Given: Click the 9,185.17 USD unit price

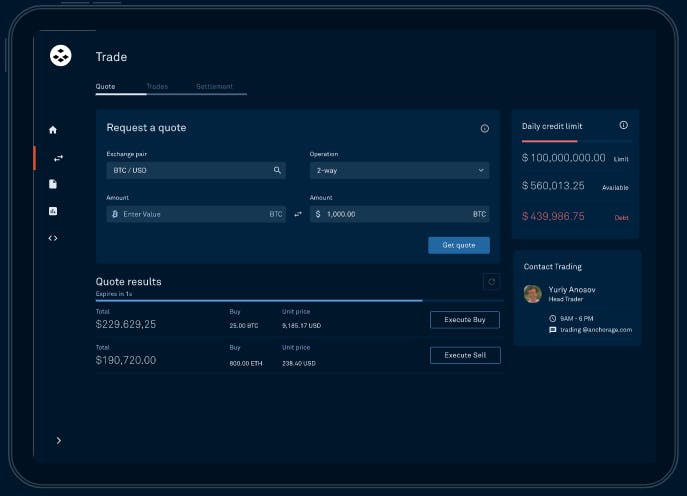Looking at the screenshot, I should click(301, 326).
